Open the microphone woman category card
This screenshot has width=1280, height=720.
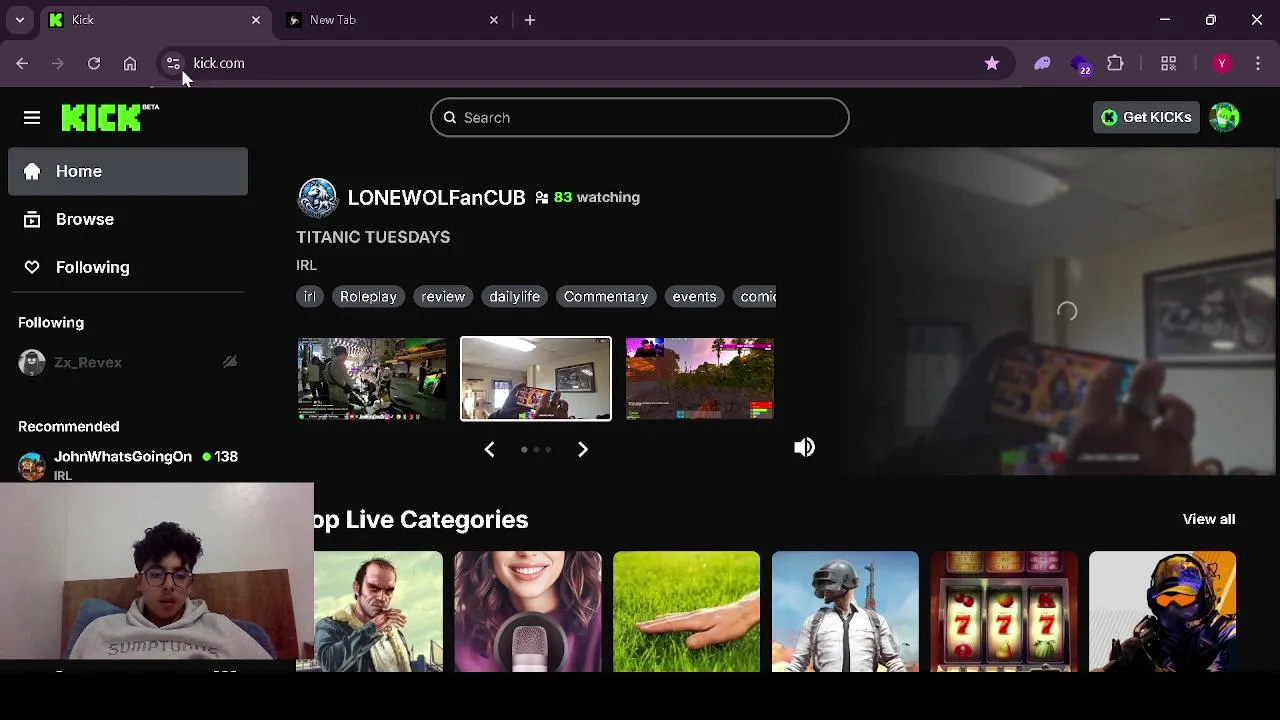(x=528, y=611)
